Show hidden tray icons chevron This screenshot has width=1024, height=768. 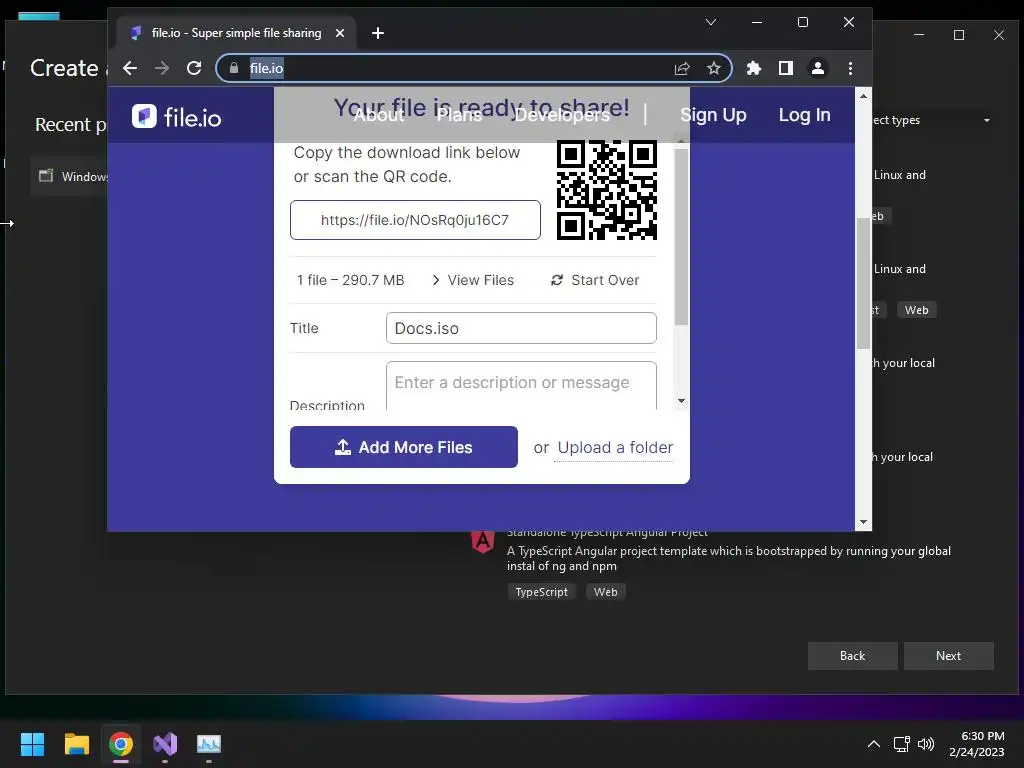pos(874,744)
